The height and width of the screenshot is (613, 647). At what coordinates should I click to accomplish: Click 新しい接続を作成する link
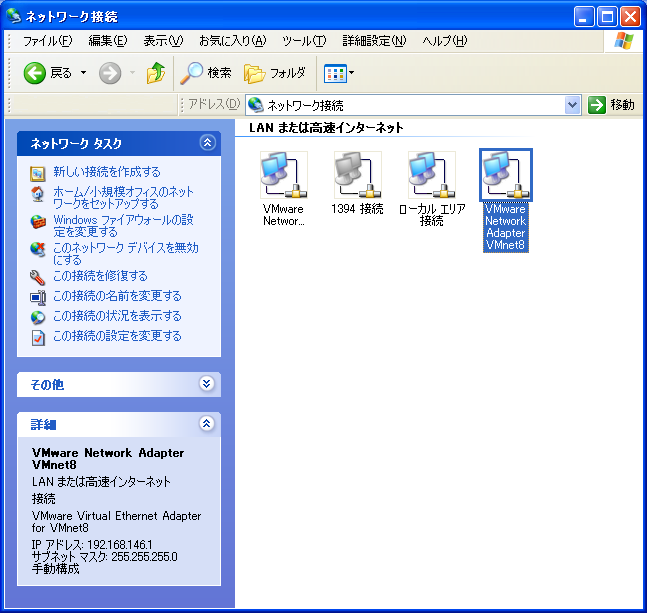(x=106, y=172)
